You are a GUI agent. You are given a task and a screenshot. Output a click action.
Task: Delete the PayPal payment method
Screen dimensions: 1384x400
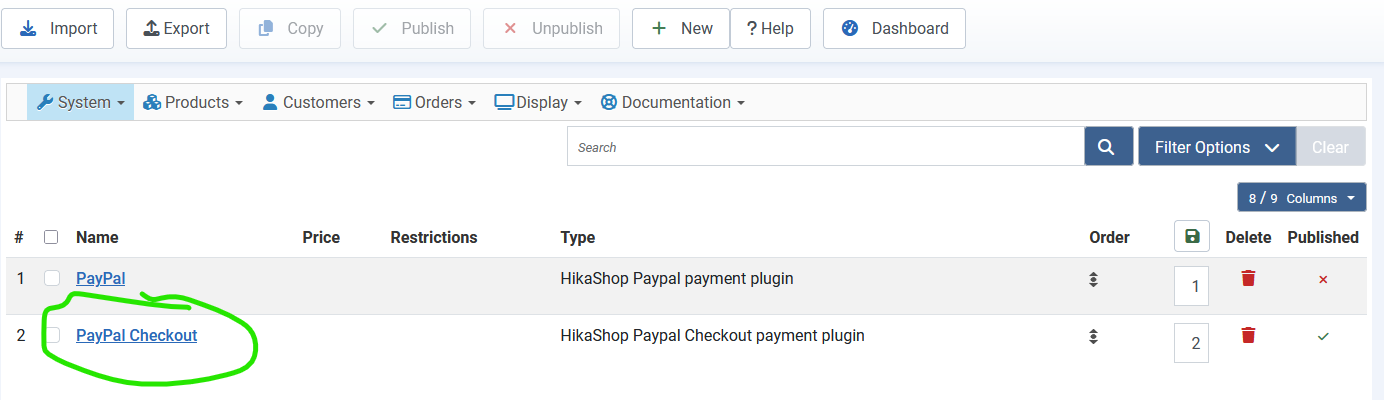pos(1248,278)
